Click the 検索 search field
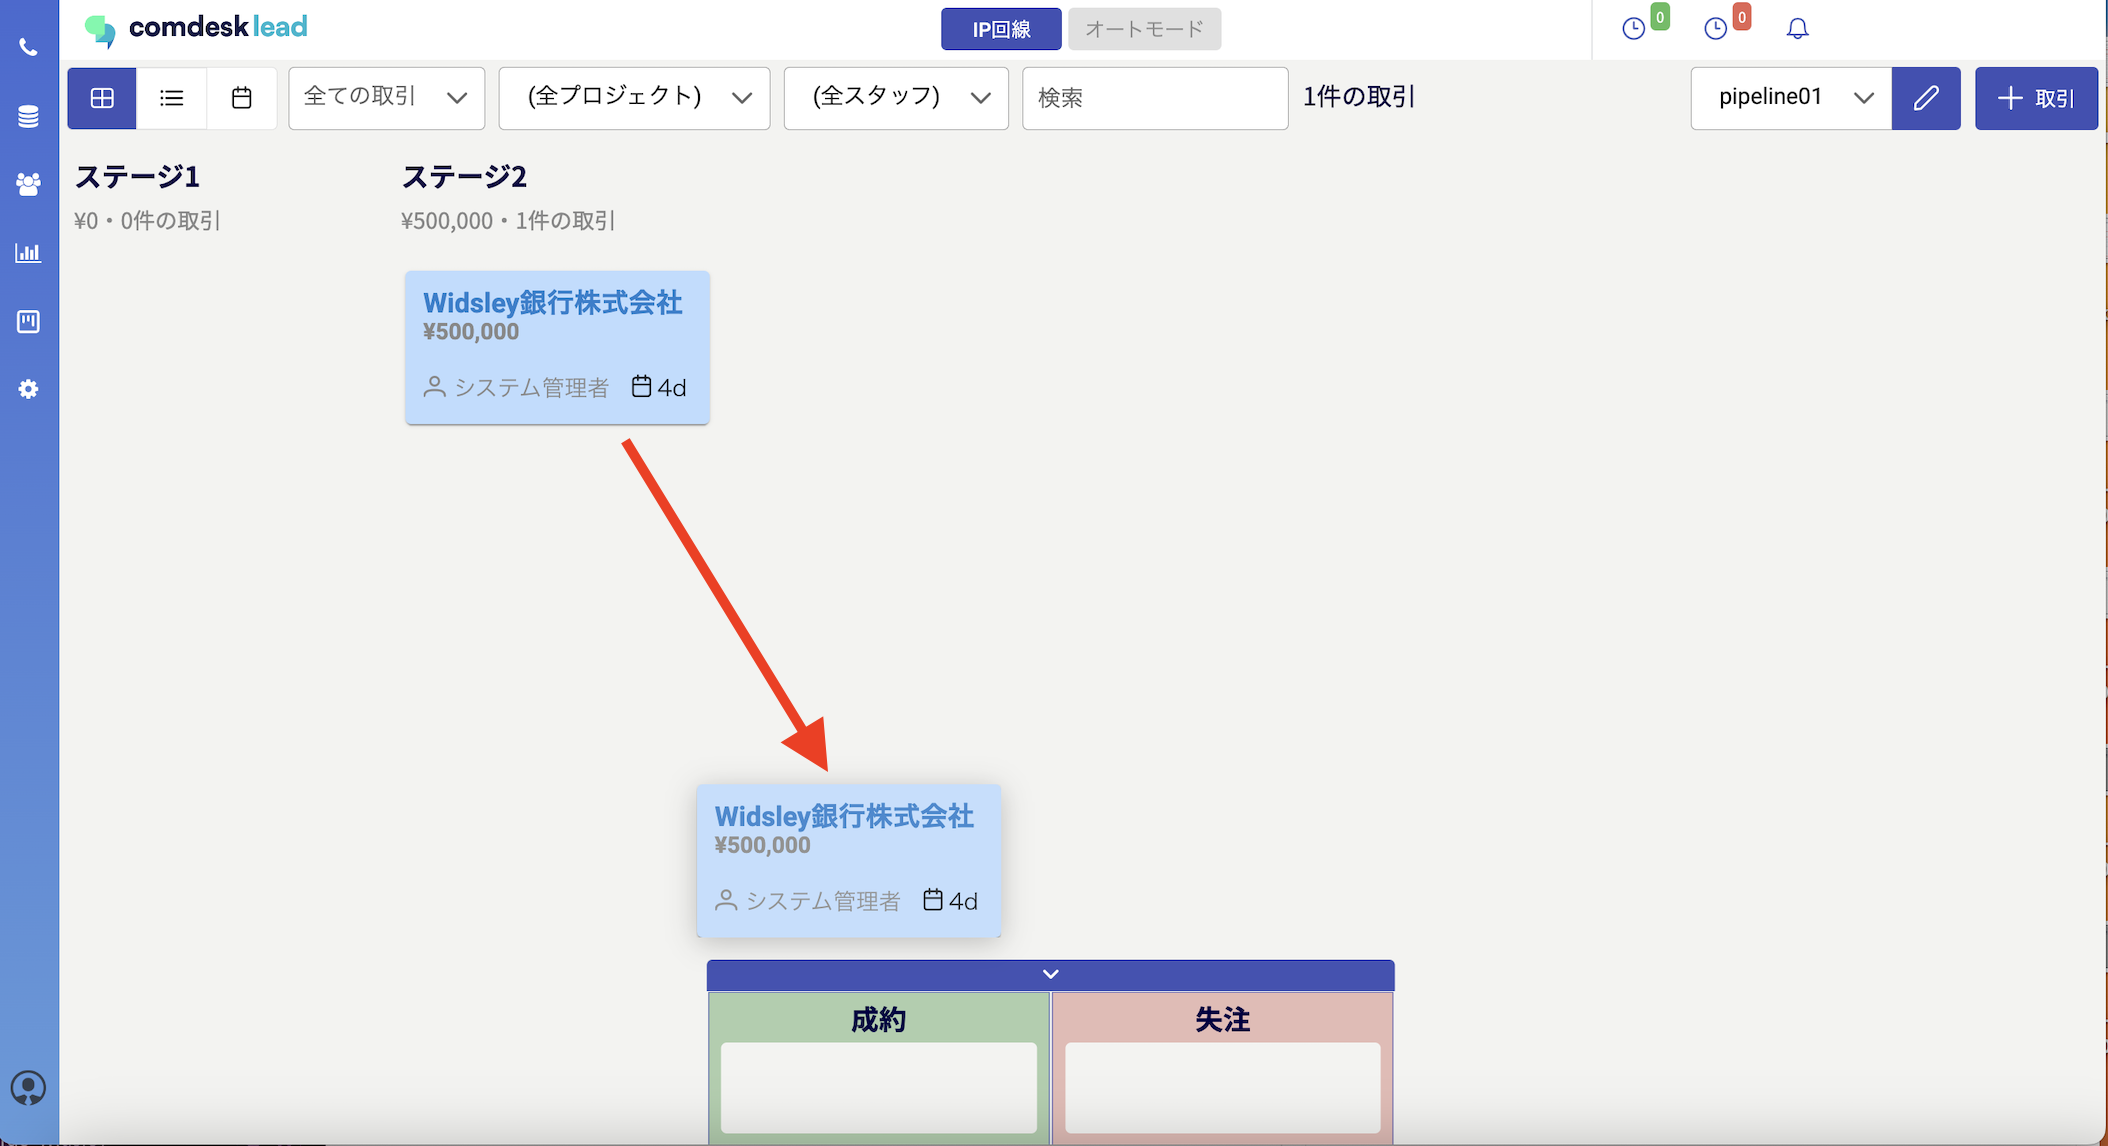2108x1146 pixels. pyautogui.click(x=1155, y=98)
